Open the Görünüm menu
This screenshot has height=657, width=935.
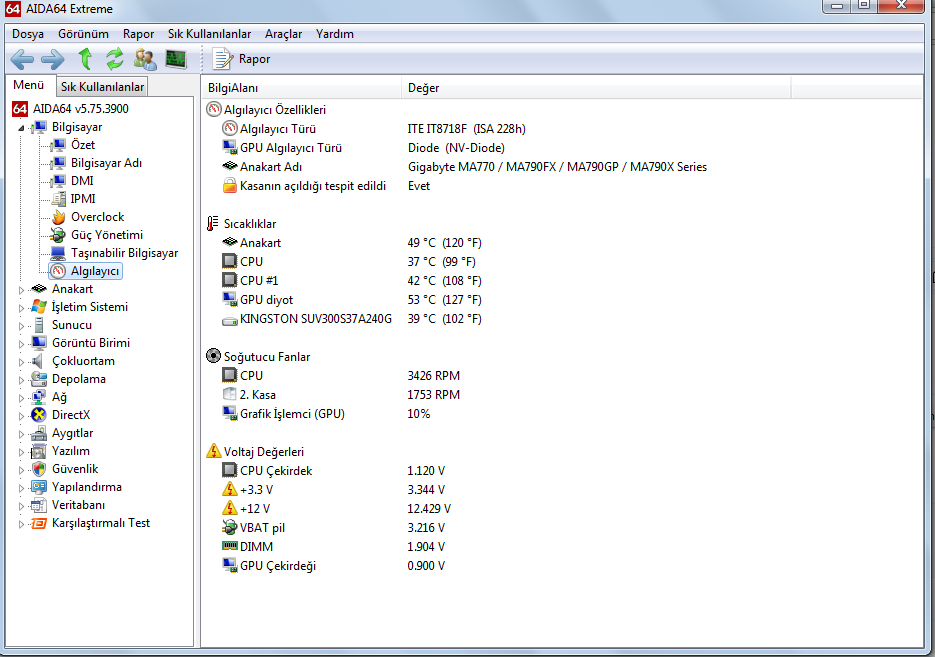click(83, 34)
